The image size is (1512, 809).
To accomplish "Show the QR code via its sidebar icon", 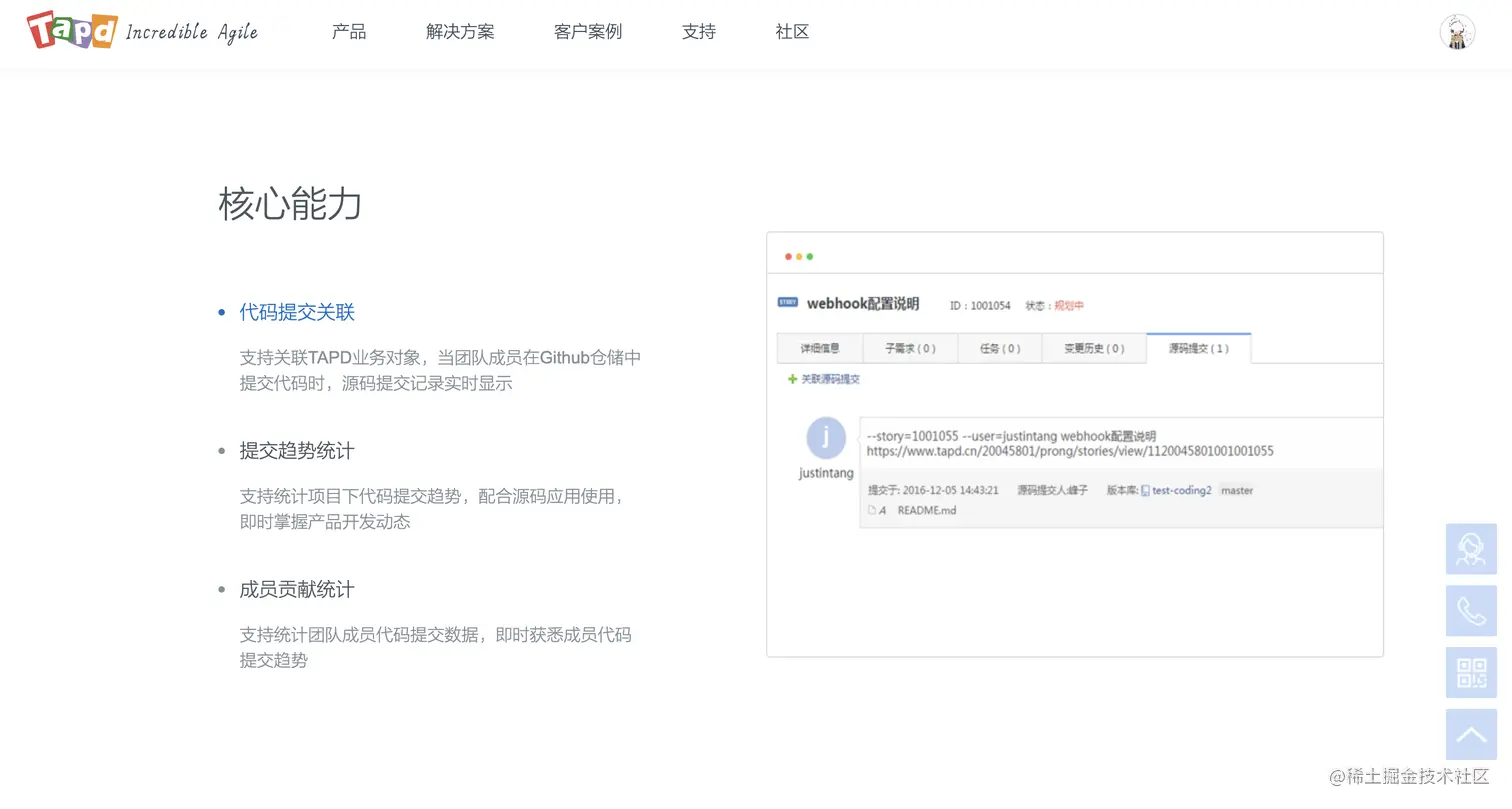I will pyautogui.click(x=1470, y=673).
